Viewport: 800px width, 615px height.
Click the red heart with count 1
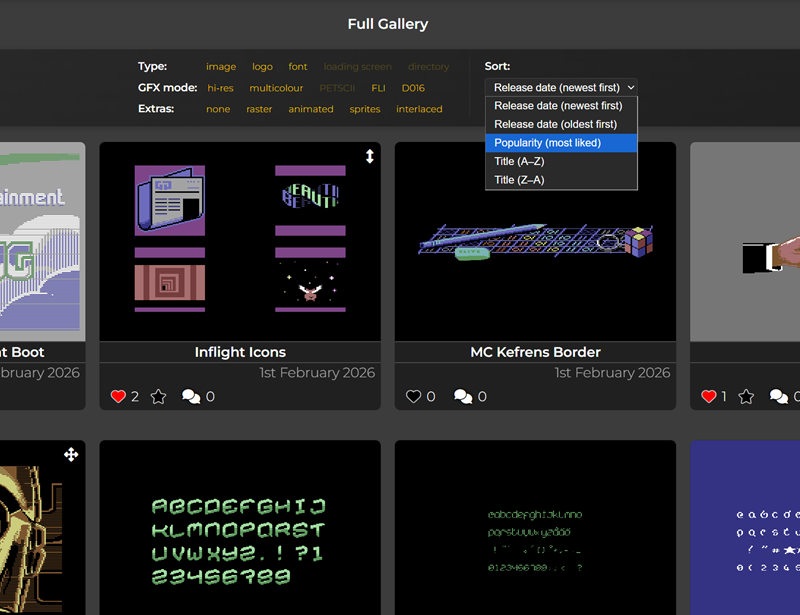709,397
